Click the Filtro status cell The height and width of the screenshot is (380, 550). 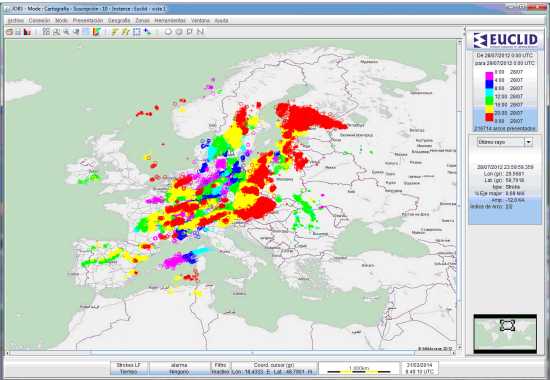tap(220, 368)
